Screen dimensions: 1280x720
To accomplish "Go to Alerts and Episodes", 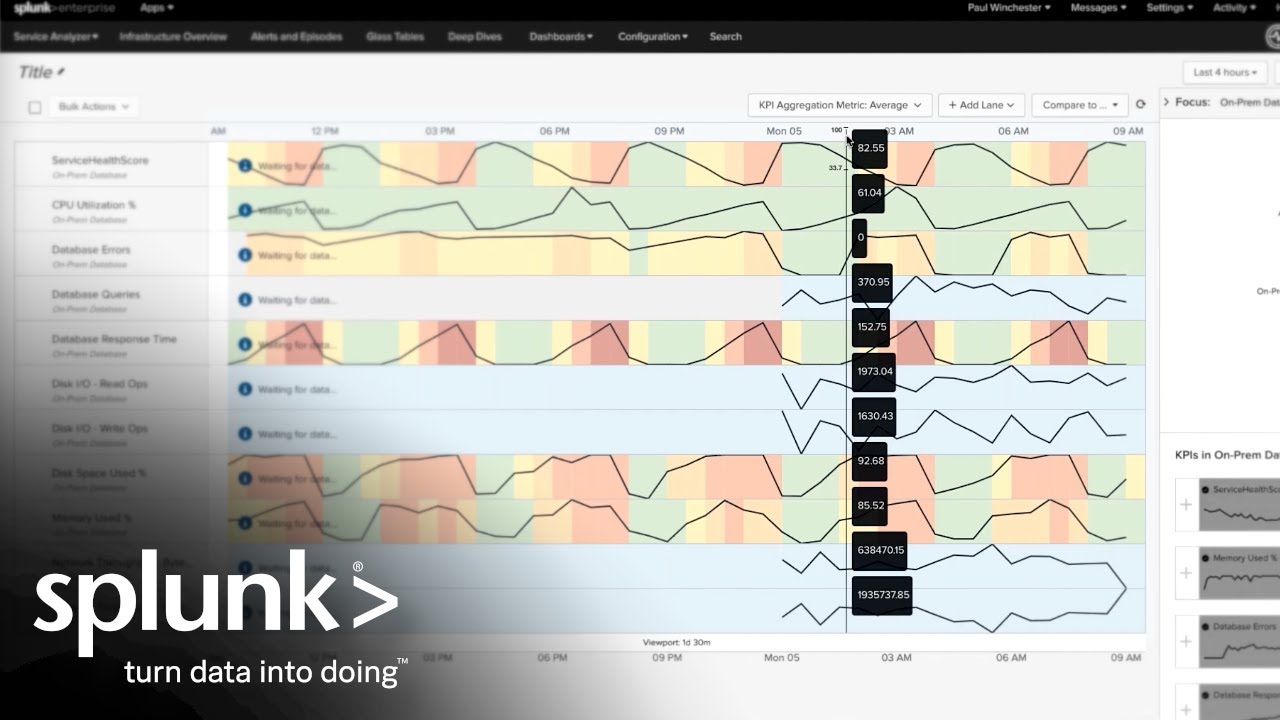I will (295, 37).
